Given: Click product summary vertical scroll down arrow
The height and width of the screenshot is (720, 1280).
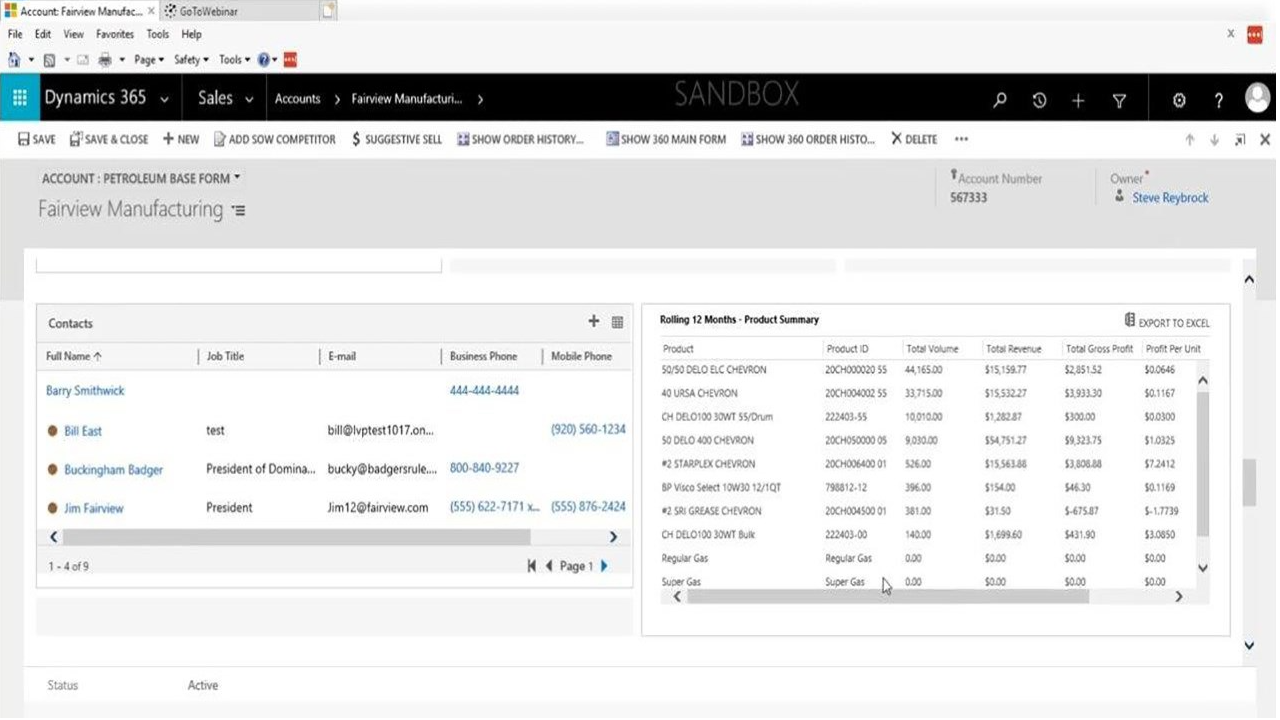Looking at the screenshot, I should (1203, 568).
